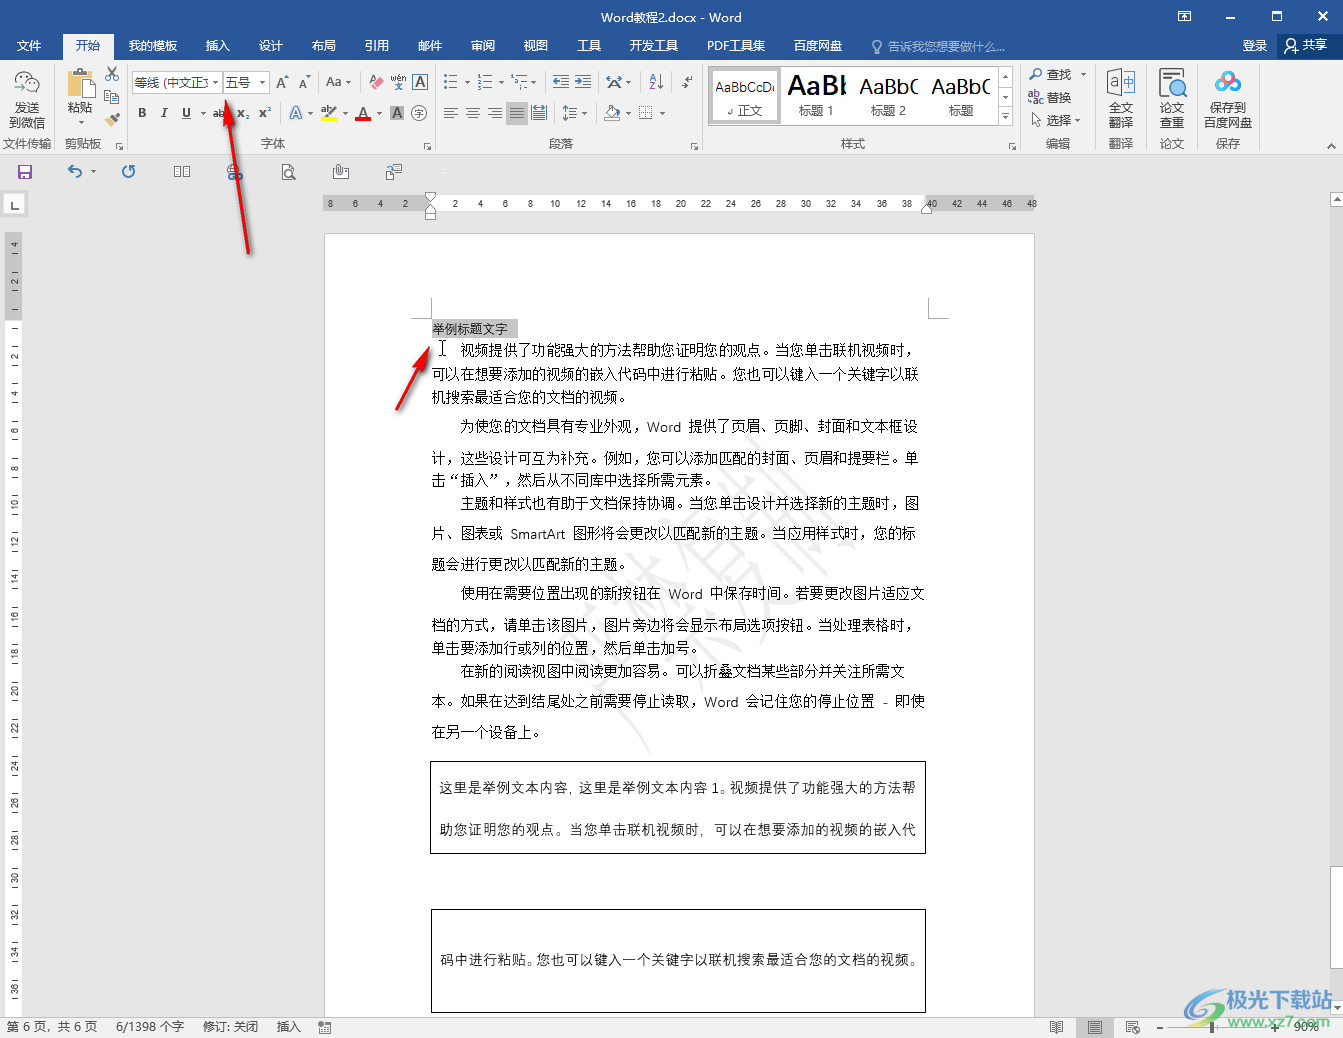The width and height of the screenshot is (1343, 1038).
Task: Save the document to Baidu Netdisk
Action: click(x=1228, y=98)
